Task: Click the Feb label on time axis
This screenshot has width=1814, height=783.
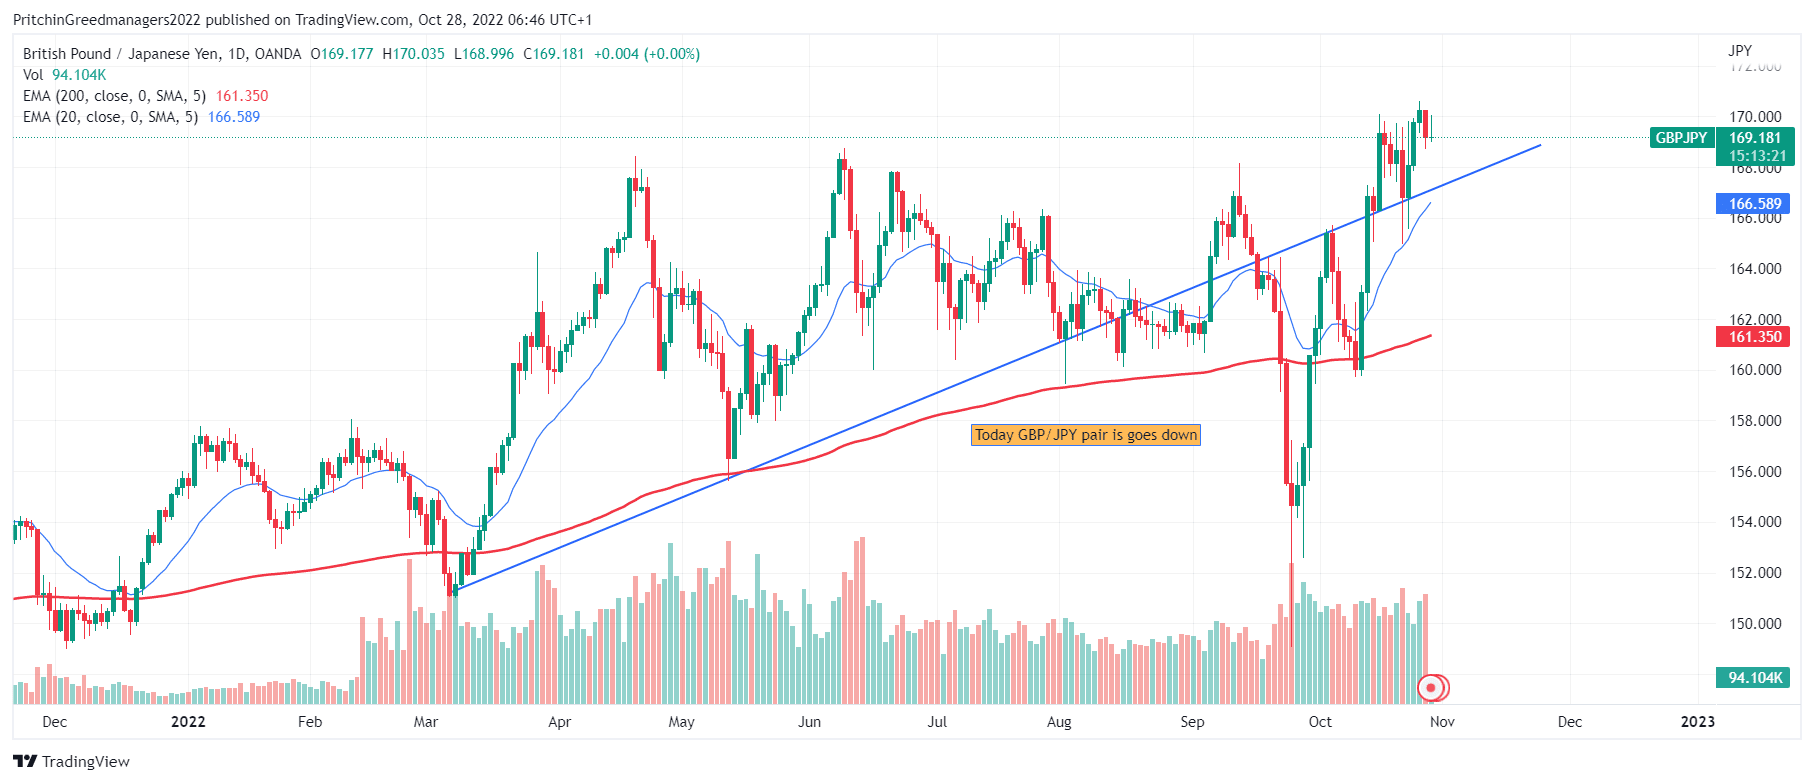Action: coord(310,722)
